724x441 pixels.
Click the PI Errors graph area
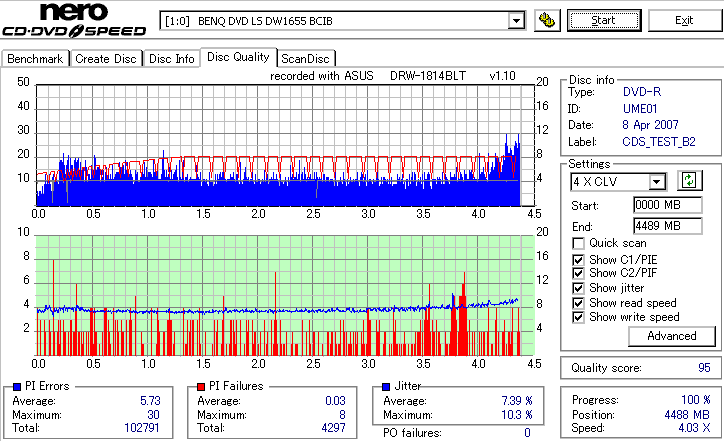[x=285, y=145]
